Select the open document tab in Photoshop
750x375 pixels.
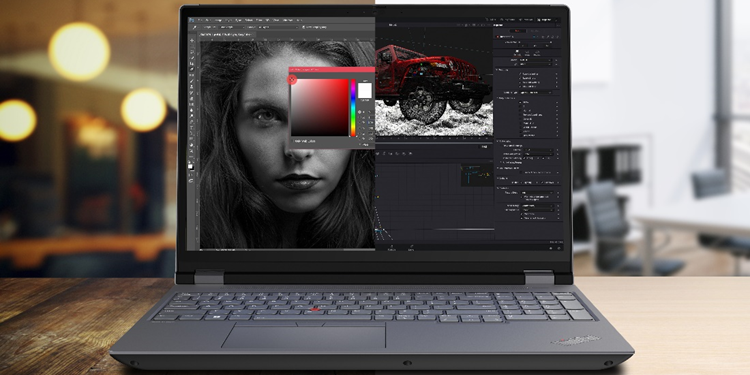pyautogui.click(x=228, y=35)
